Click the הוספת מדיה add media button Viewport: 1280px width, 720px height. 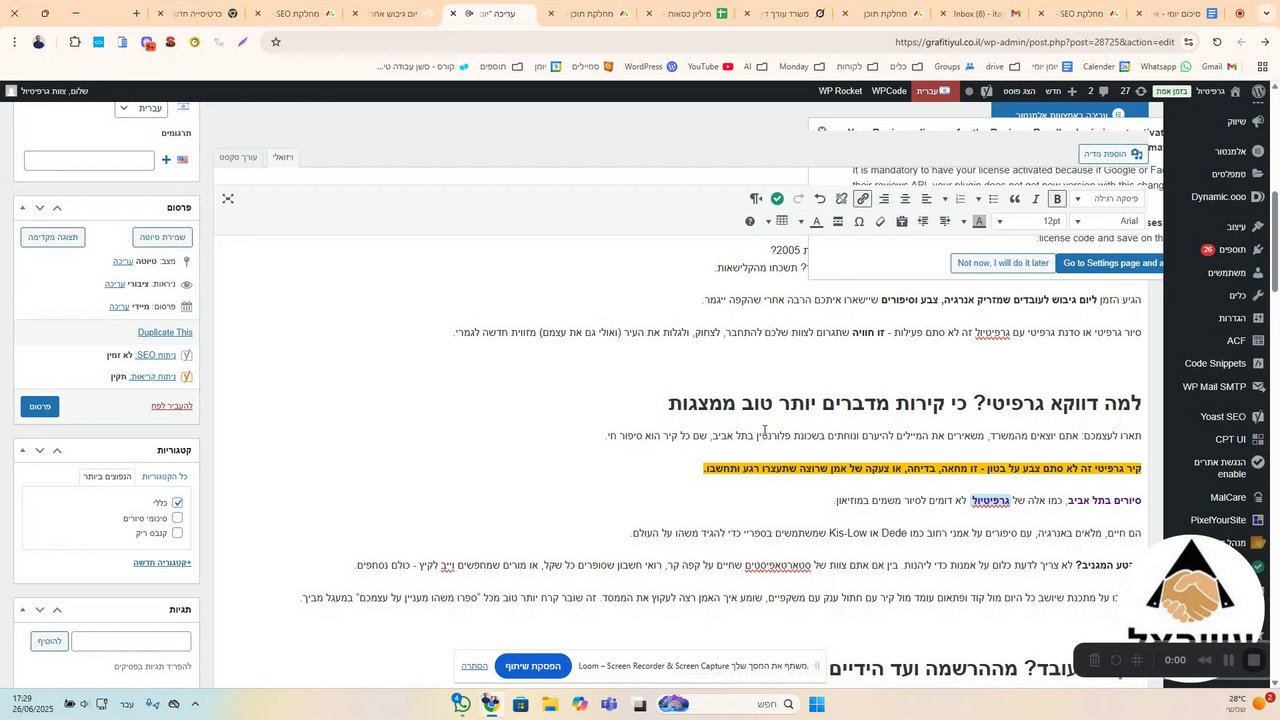coord(1113,154)
